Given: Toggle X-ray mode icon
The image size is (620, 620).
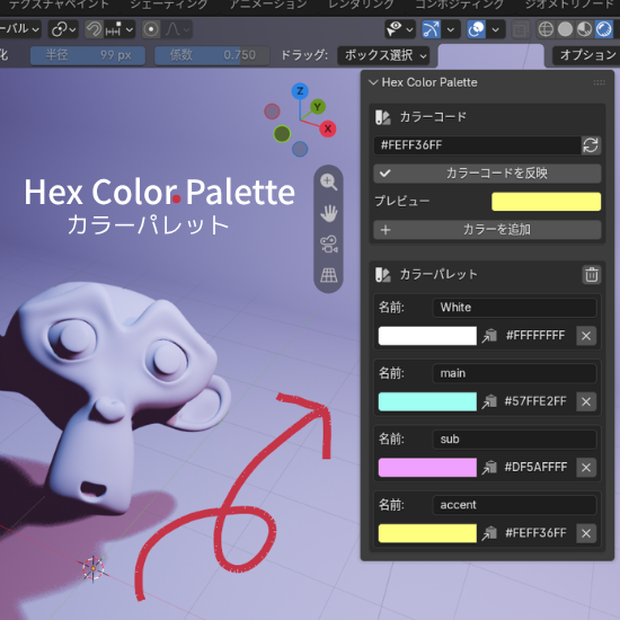Looking at the screenshot, I should [x=520, y=30].
